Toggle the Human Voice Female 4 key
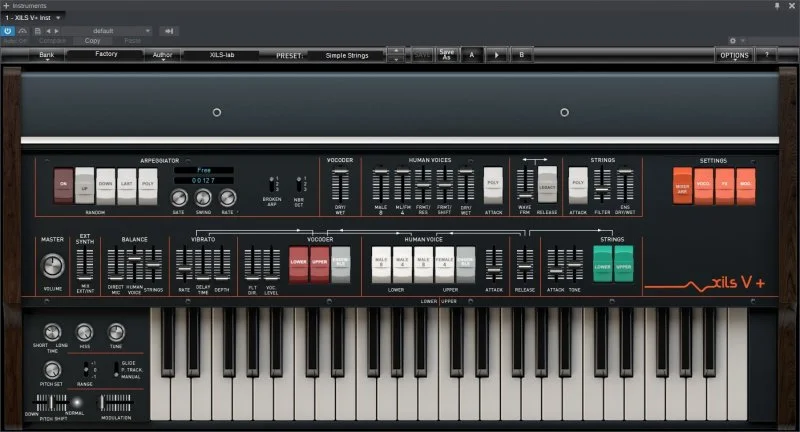 click(444, 265)
